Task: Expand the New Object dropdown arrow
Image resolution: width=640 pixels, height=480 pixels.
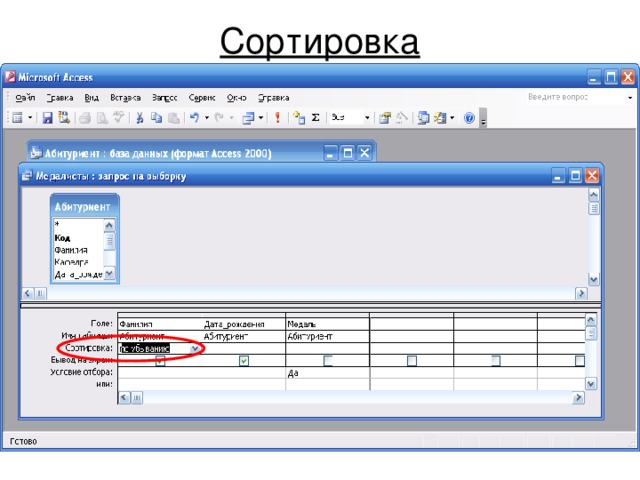Action: click(x=452, y=118)
